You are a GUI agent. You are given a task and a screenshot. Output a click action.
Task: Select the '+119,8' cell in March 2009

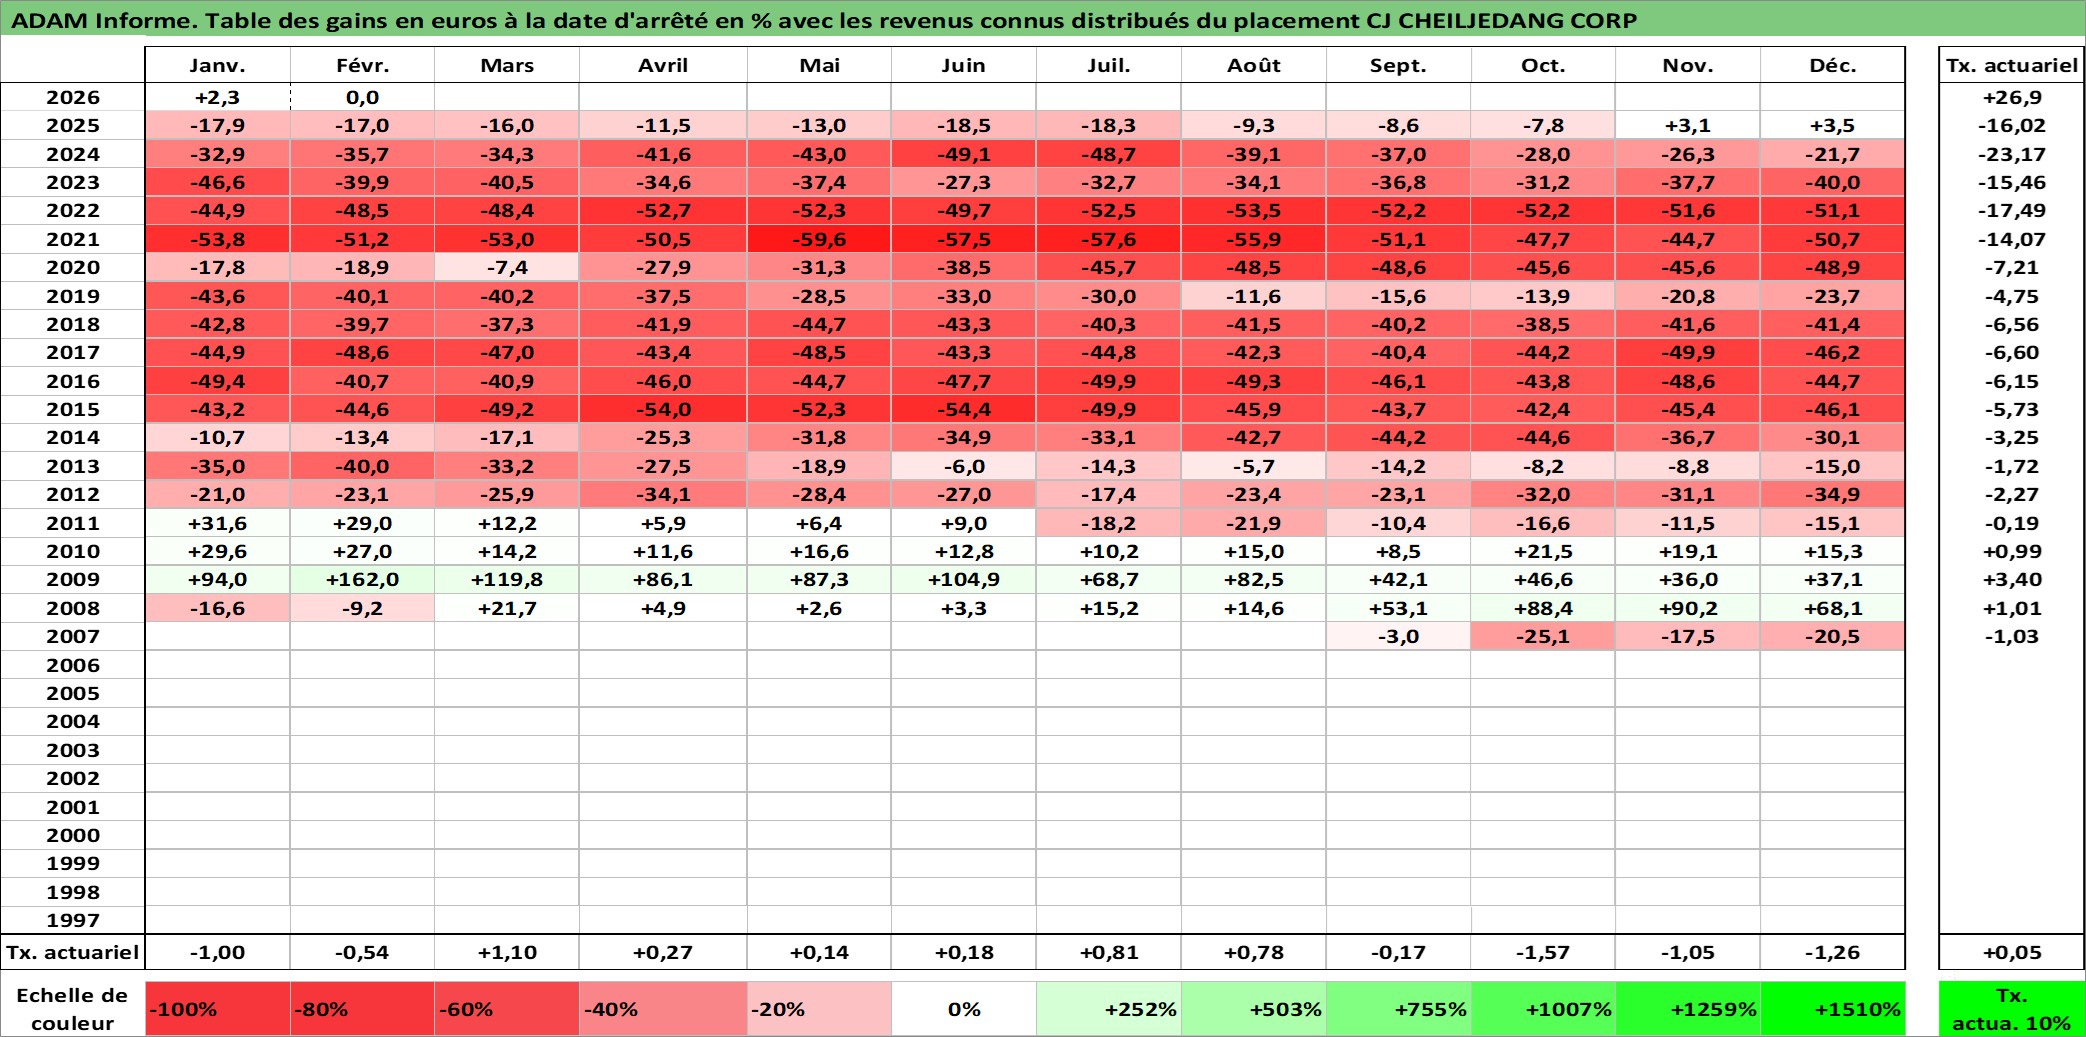click(507, 579)
